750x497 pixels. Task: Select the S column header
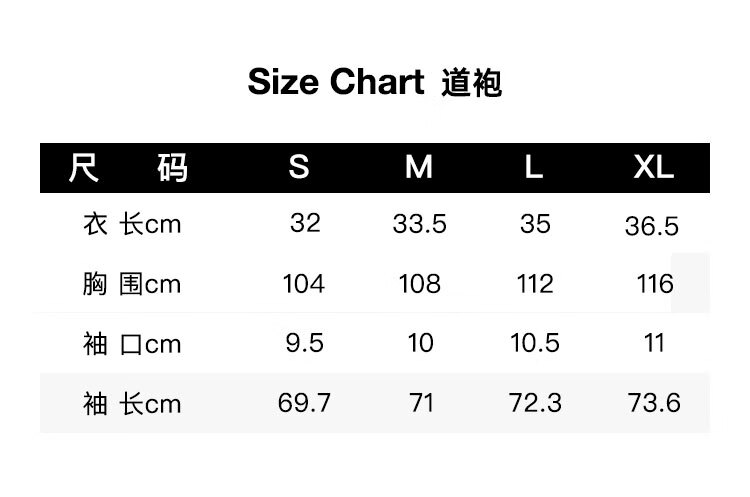pos(299,167)
